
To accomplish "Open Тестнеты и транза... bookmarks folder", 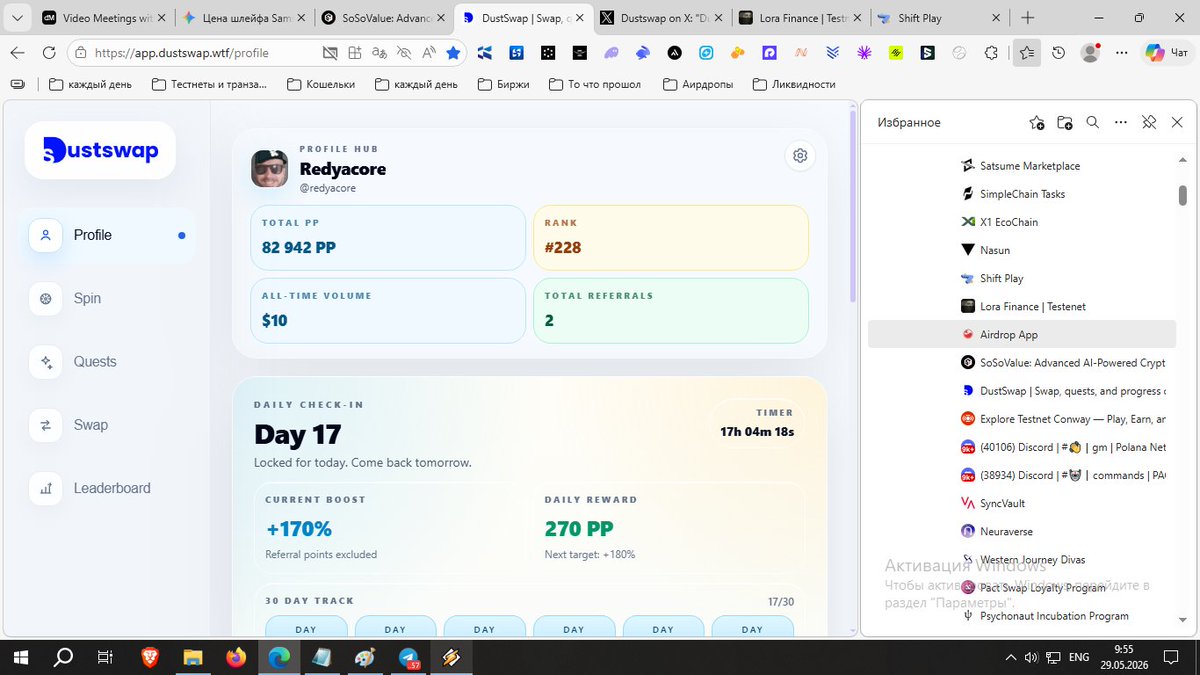I will coord(210,84).
